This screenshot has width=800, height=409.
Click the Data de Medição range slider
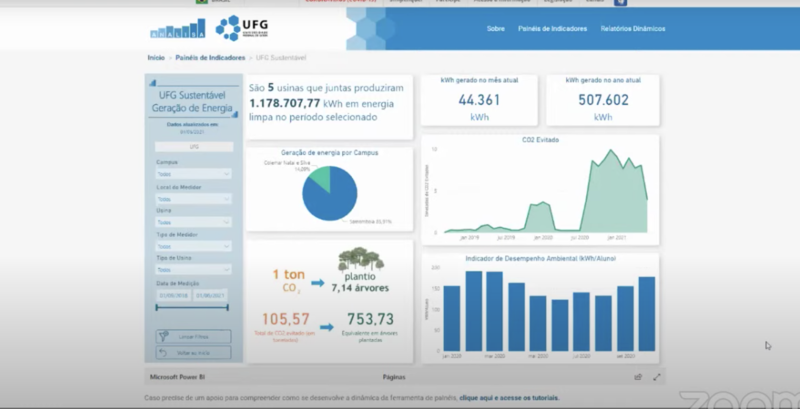click(193, 309)
